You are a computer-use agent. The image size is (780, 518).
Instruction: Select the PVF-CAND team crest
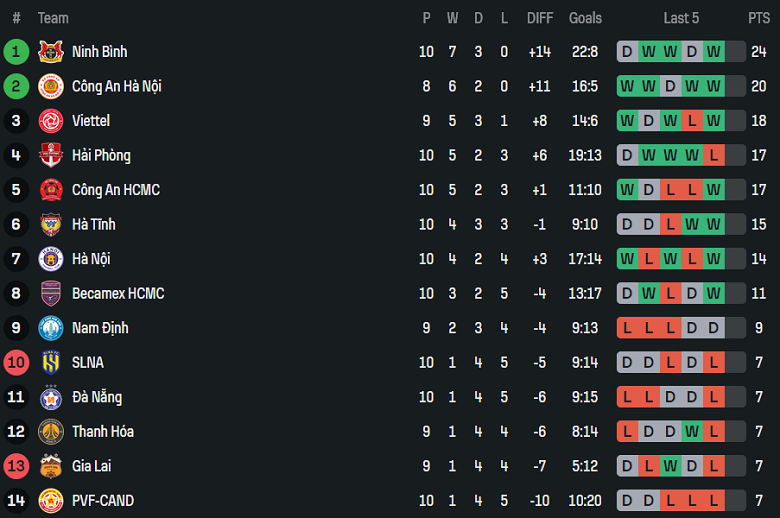pos(50,501)
